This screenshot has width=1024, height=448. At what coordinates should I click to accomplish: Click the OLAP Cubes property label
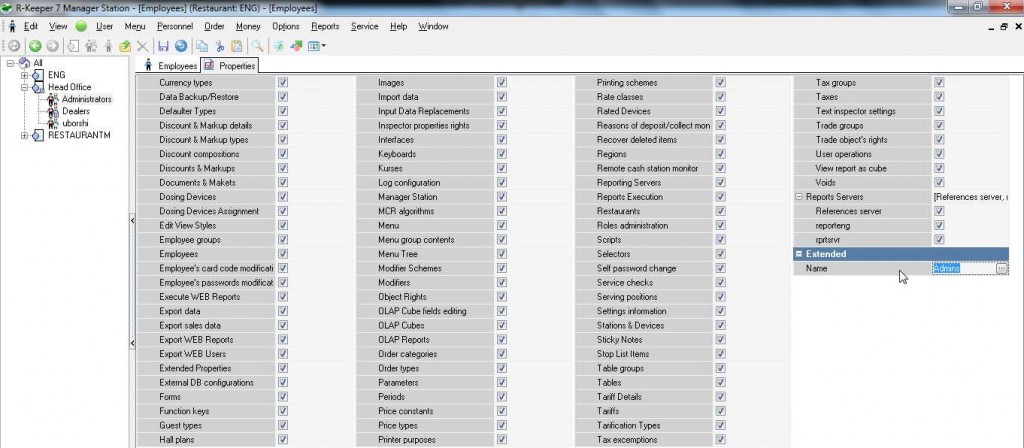tap(401, 325)
